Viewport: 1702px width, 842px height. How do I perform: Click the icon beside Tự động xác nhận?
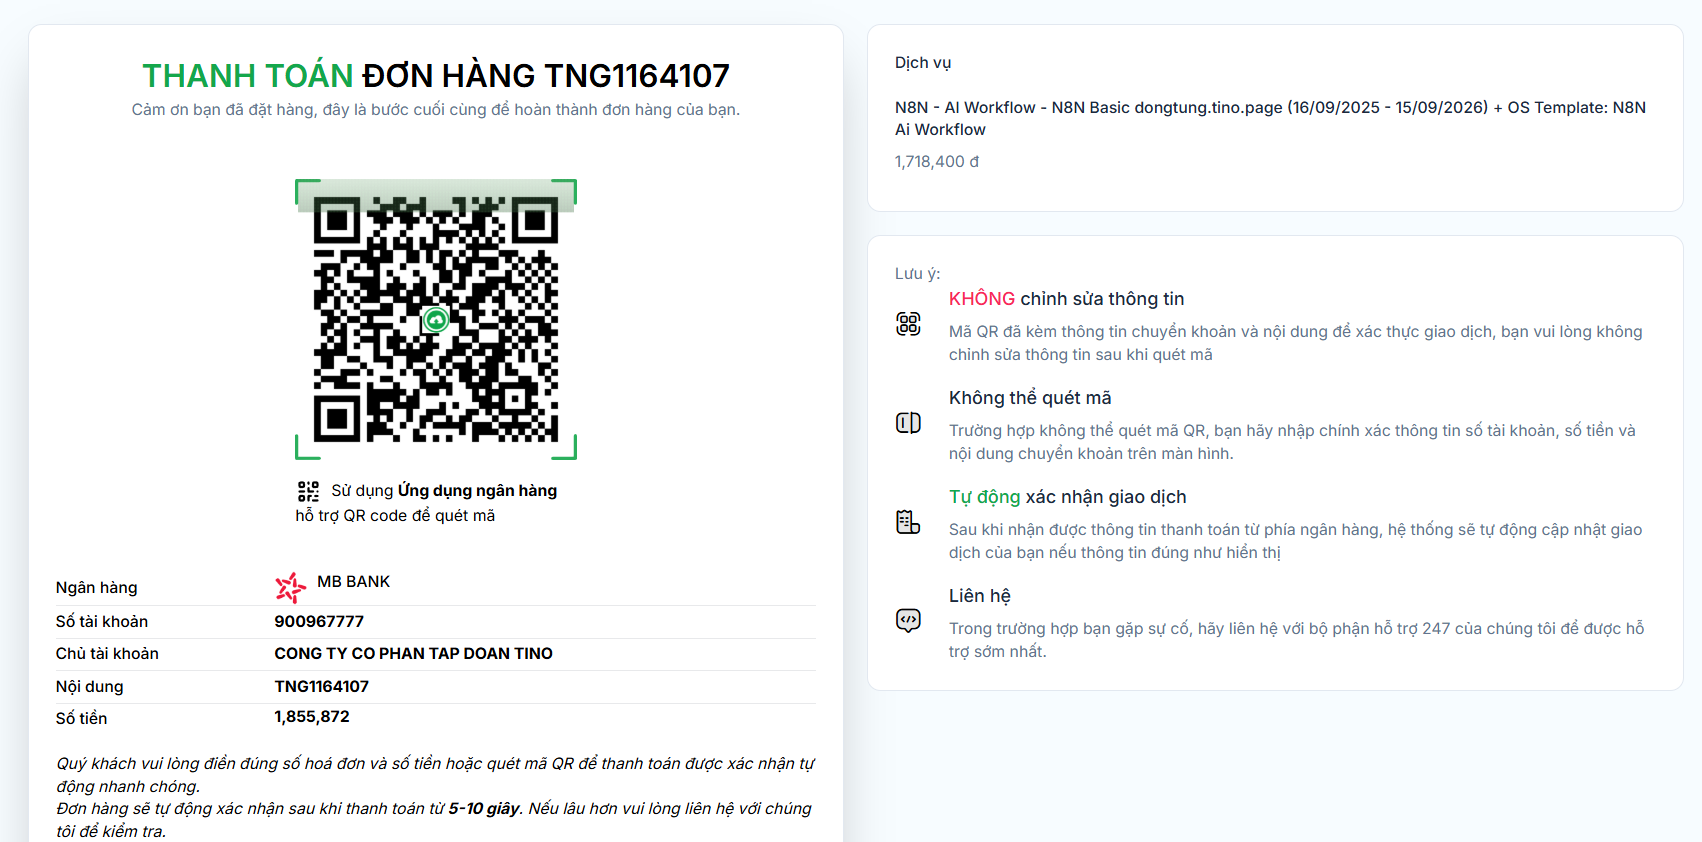(908, 522)
